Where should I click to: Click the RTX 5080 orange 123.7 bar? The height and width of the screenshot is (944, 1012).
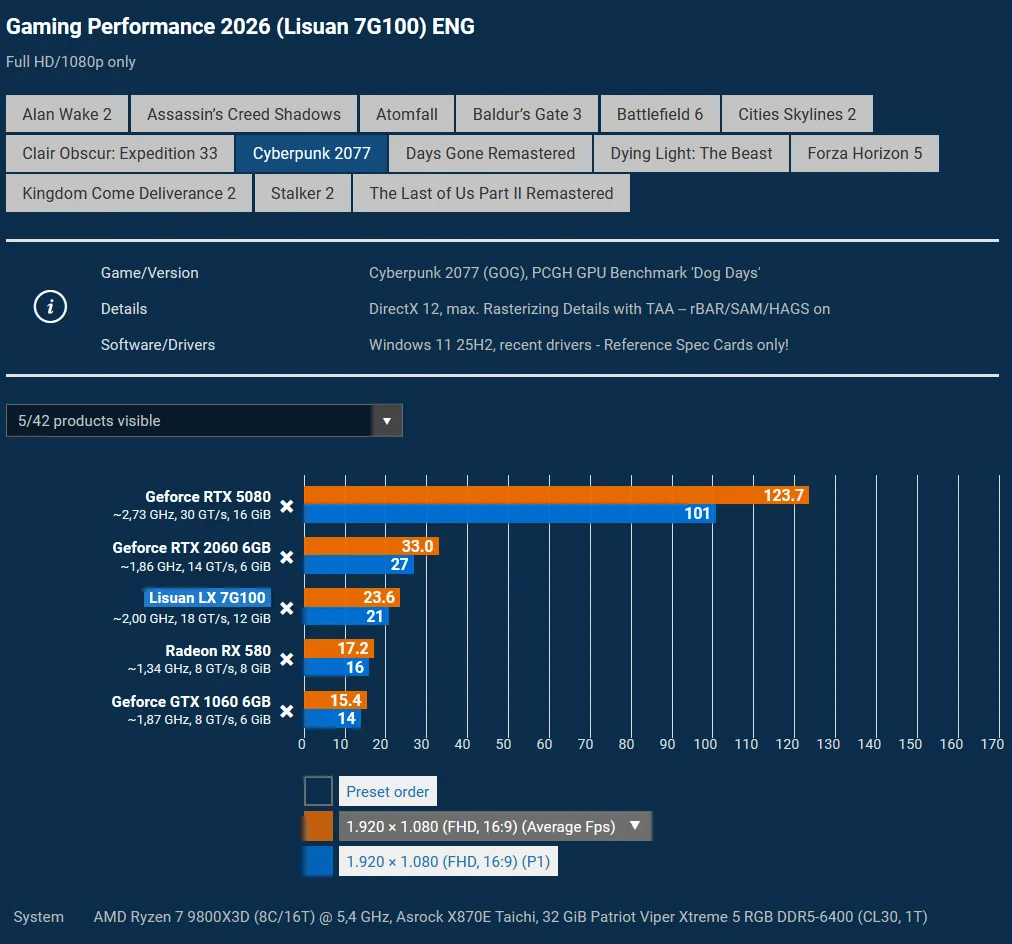556,496
